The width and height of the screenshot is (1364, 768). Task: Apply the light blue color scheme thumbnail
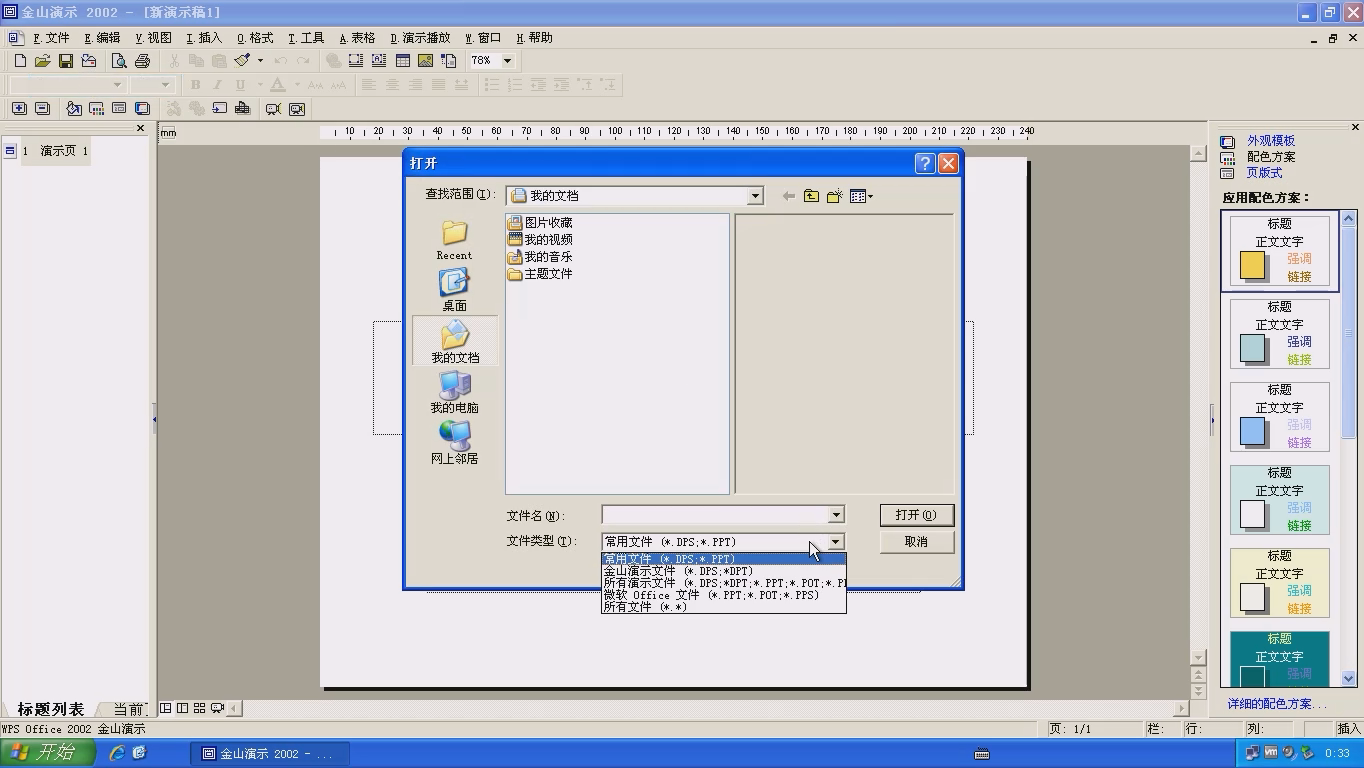pyautogui.click(x=1280, y=417)
